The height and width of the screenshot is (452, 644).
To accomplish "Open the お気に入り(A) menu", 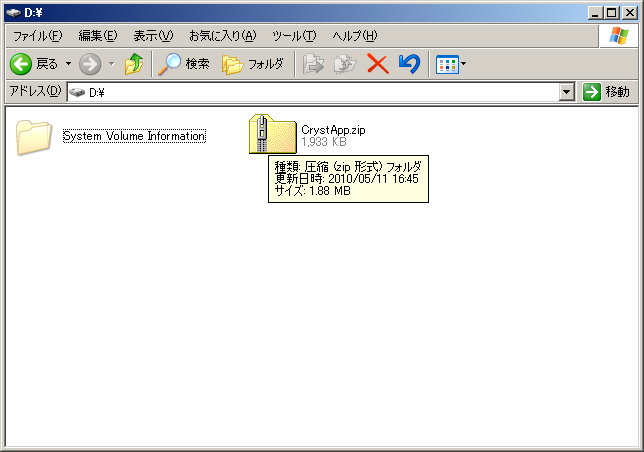I will click(x=222, y=36).
